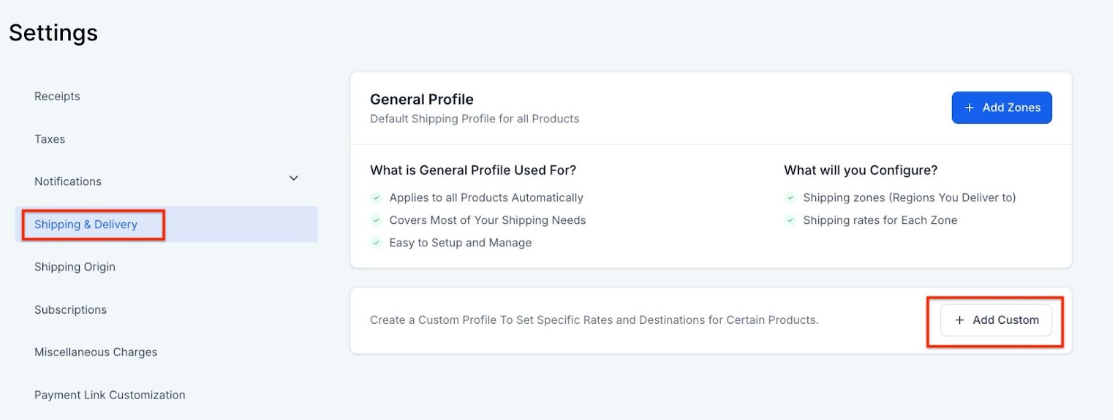Image resolution: width=1113 pixels, height=420 pixels.
Task: Select the Shipping & Delivery menu item
Action: point(86,224)
